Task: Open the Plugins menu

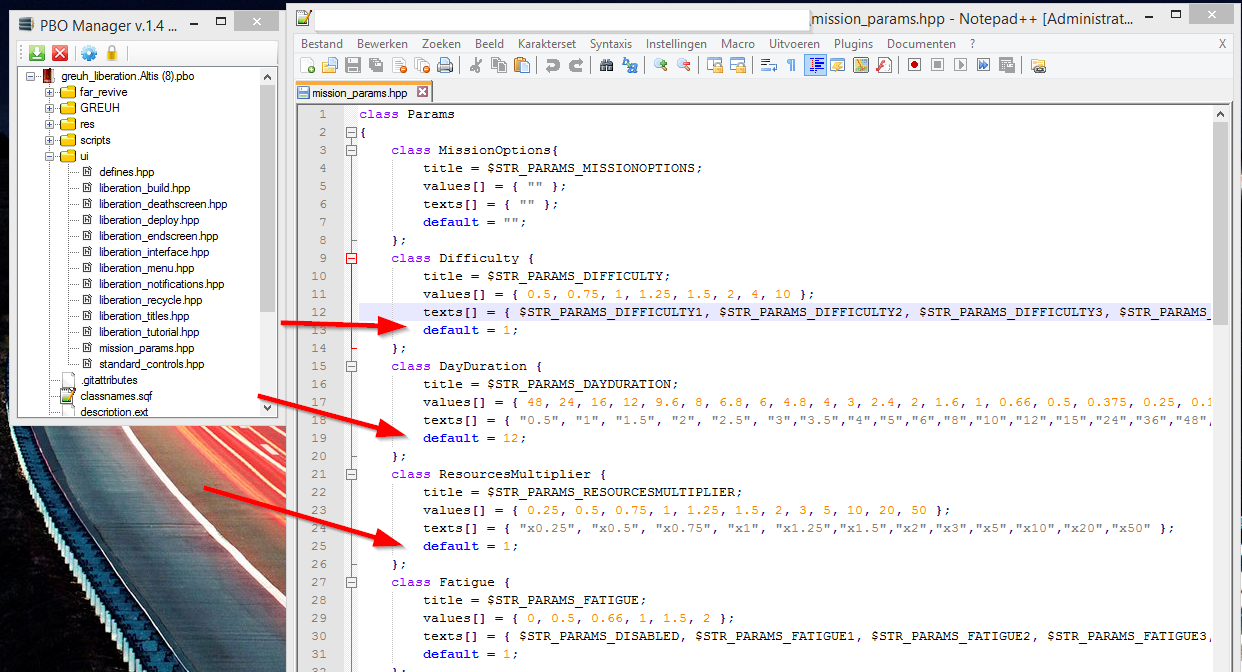Action: [853, 44]
